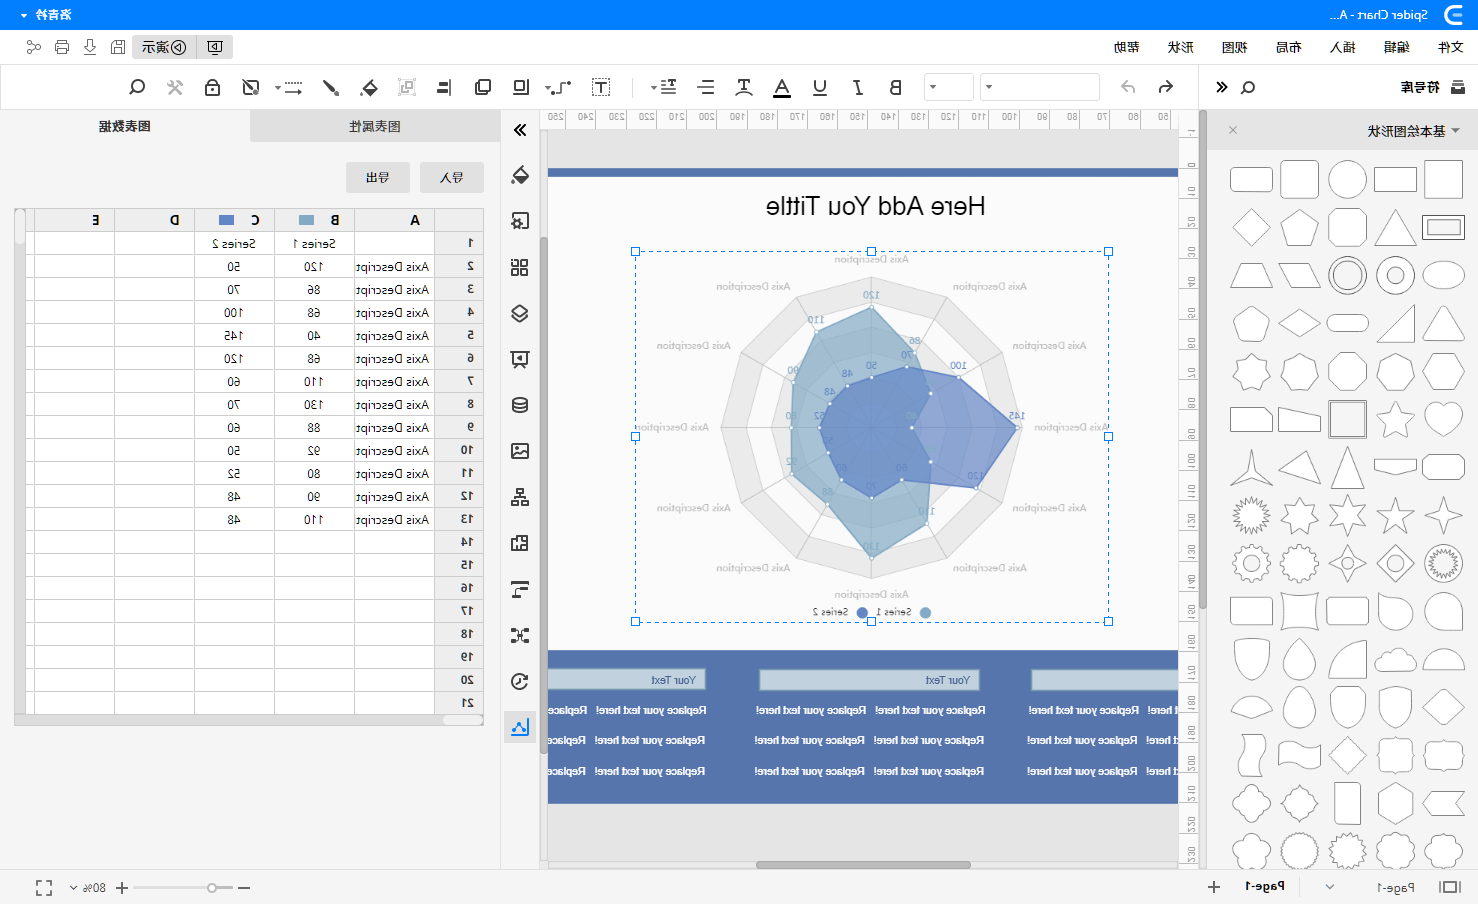
Task: Open the history clock icon in side strip
Action: point(520,681)
